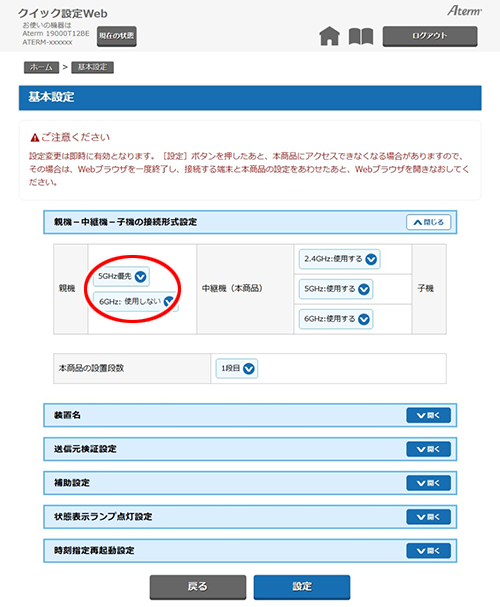
Task: Open the 5GHz:使用する child dropdown
Action: (336, 289)
